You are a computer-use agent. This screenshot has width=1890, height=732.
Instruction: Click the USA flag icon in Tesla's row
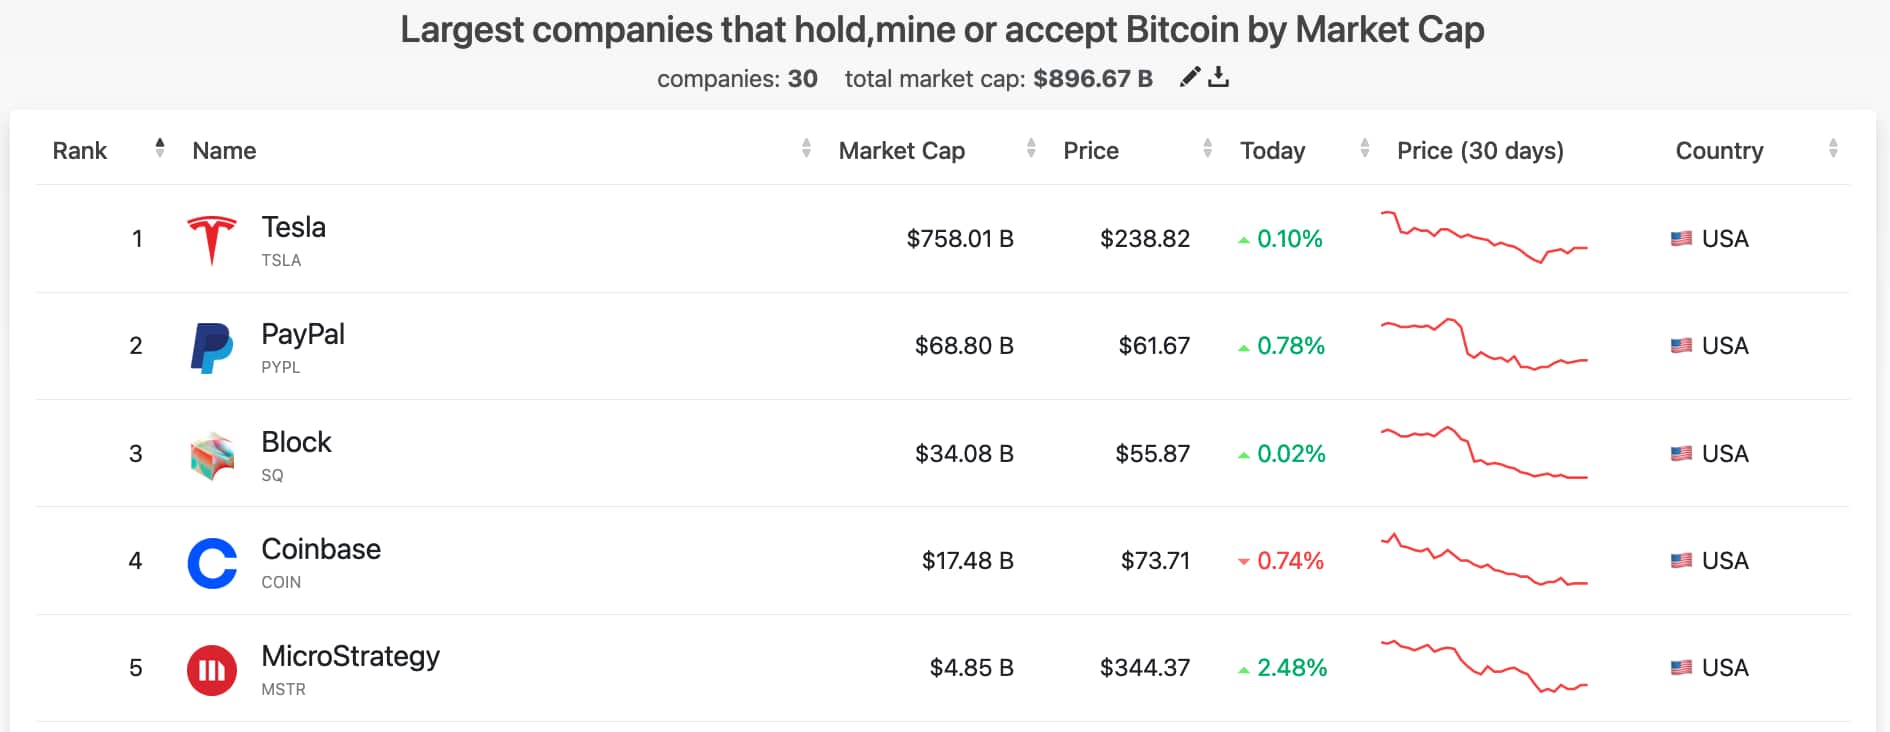pos(1681,239)
